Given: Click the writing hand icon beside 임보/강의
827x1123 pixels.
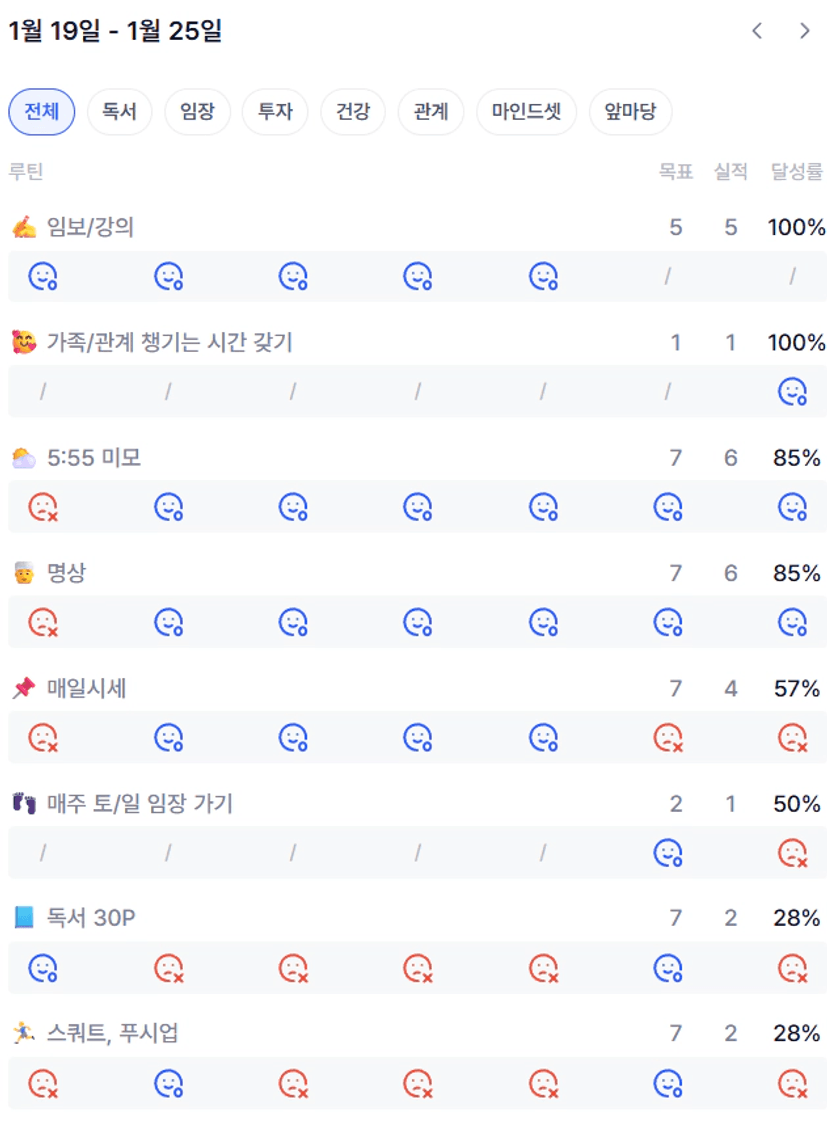Looking at the screenshot, I should coord(24,228).
